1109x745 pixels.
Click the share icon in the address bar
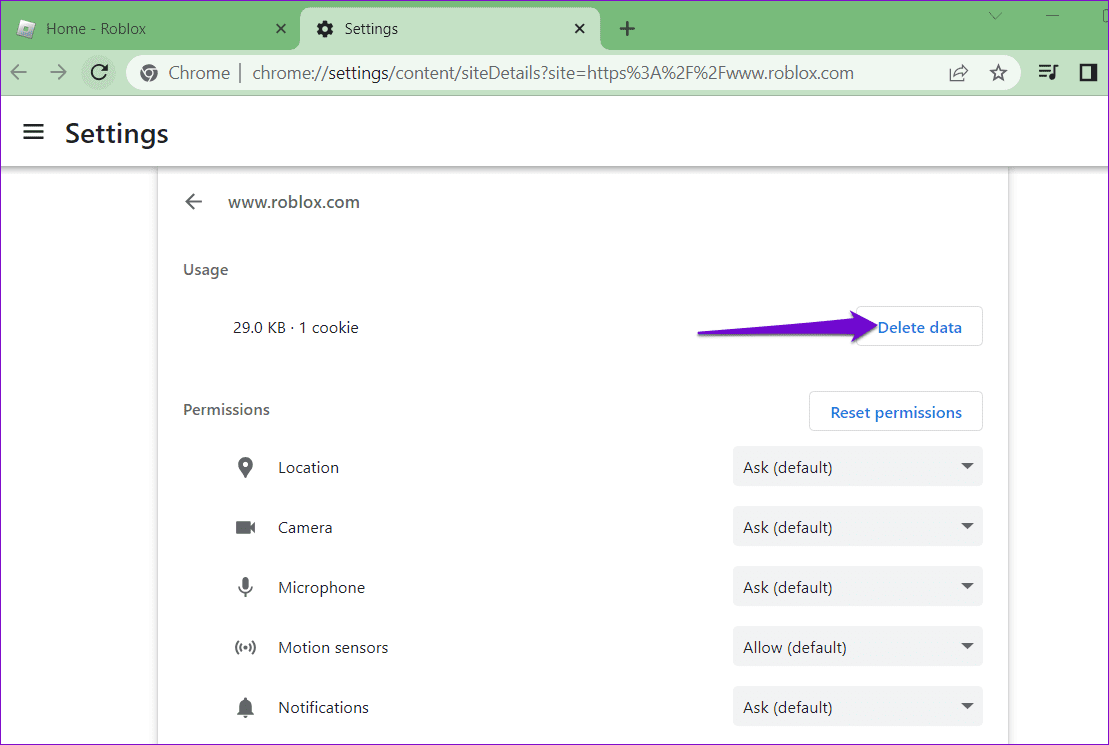(x=958, y=72)
